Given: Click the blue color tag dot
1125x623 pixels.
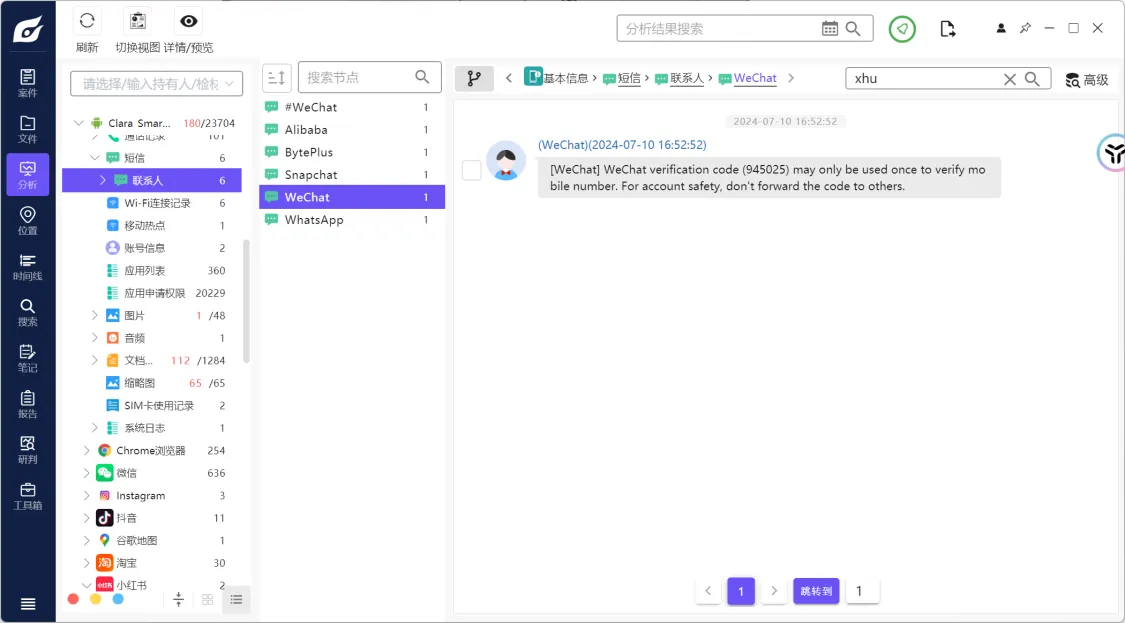Looking at the screenshot, I should pyautogui.click(x=118, y=599).
